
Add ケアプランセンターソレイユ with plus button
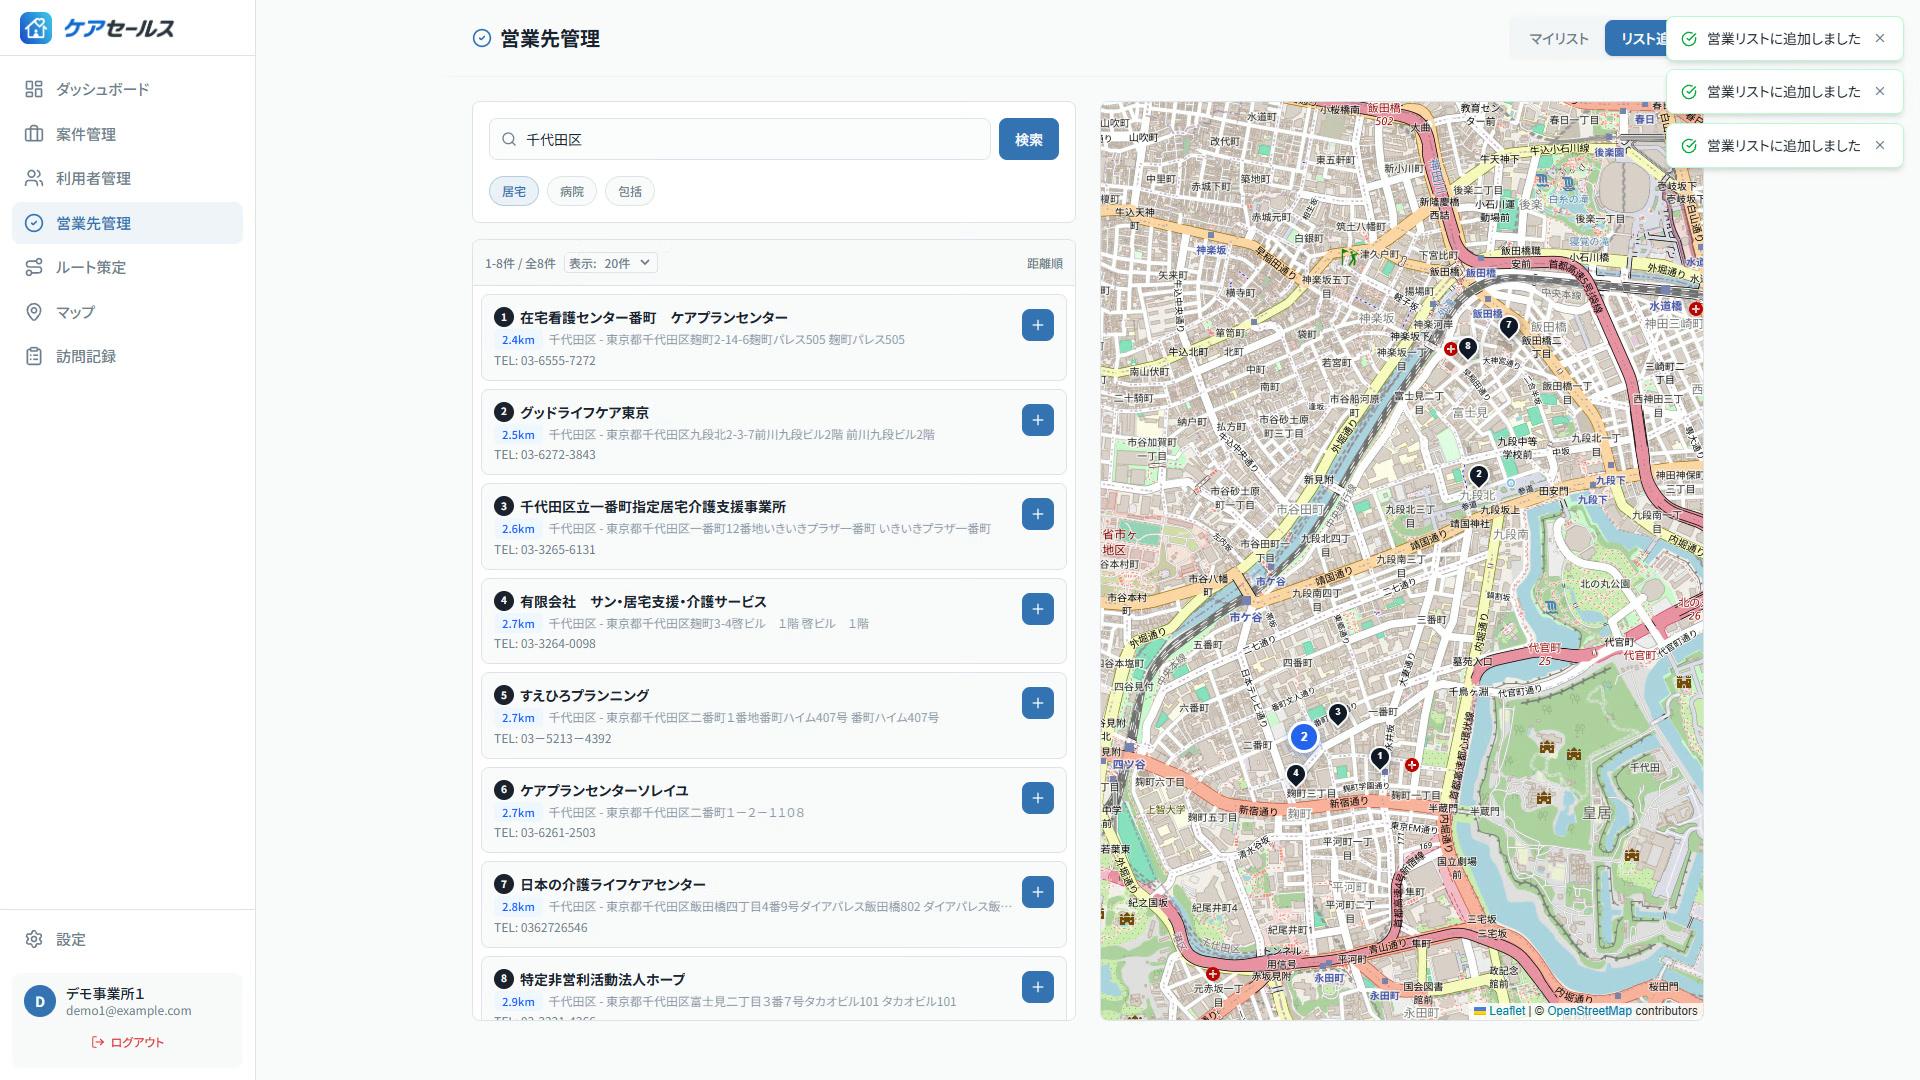tap(1038, 798)
